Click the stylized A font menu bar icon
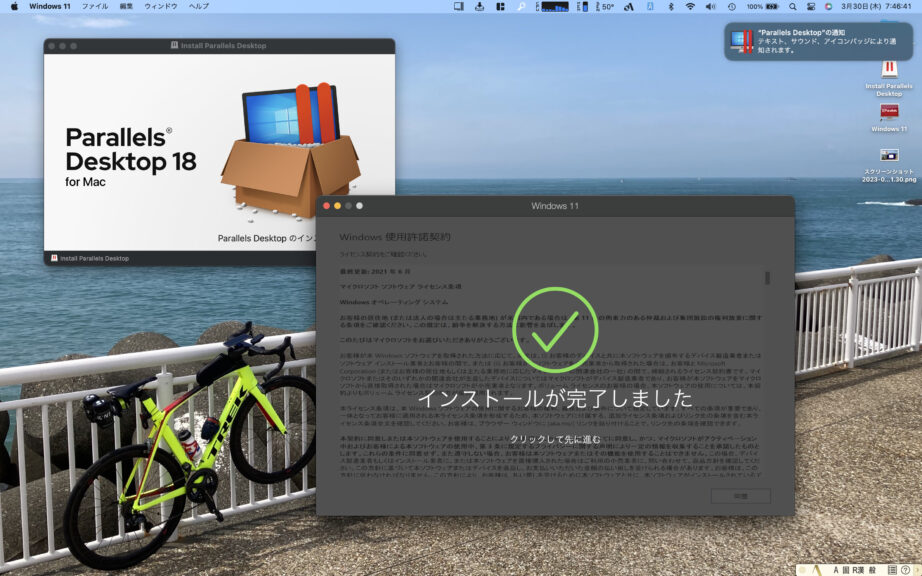The image size is (922, 576). [629, 6]
